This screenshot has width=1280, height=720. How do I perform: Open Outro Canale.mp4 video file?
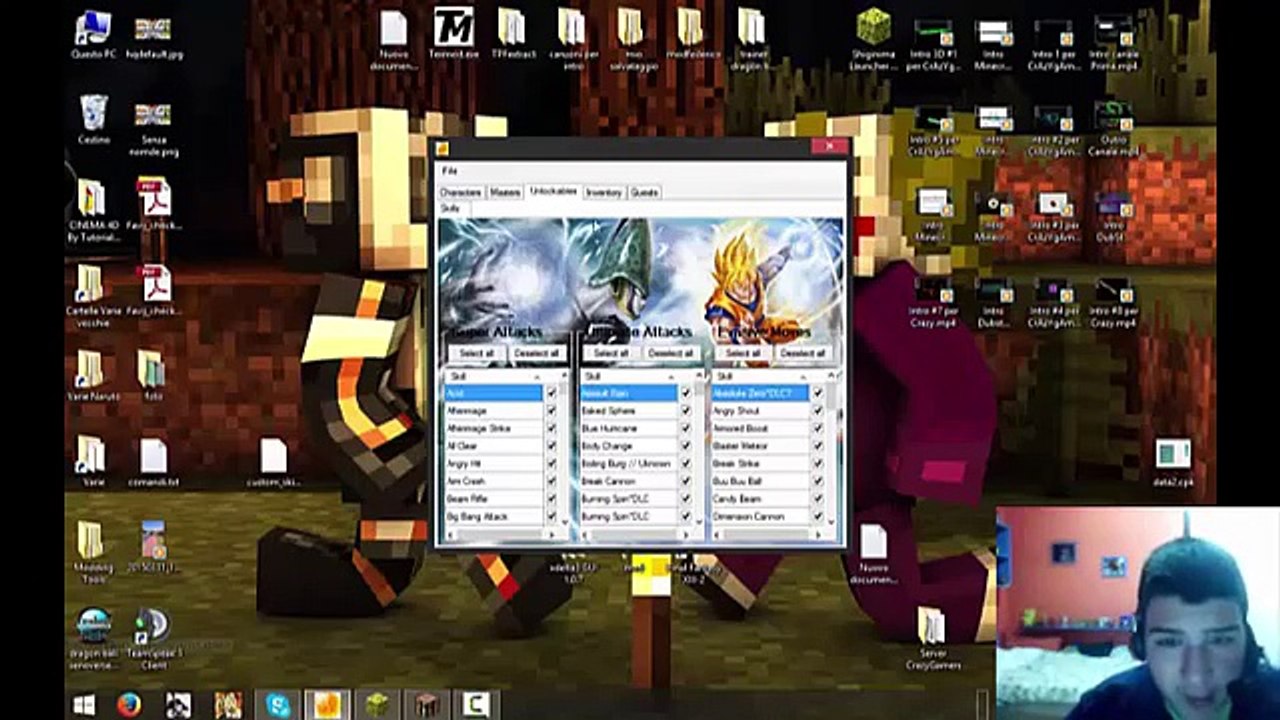pos(1113,130)
